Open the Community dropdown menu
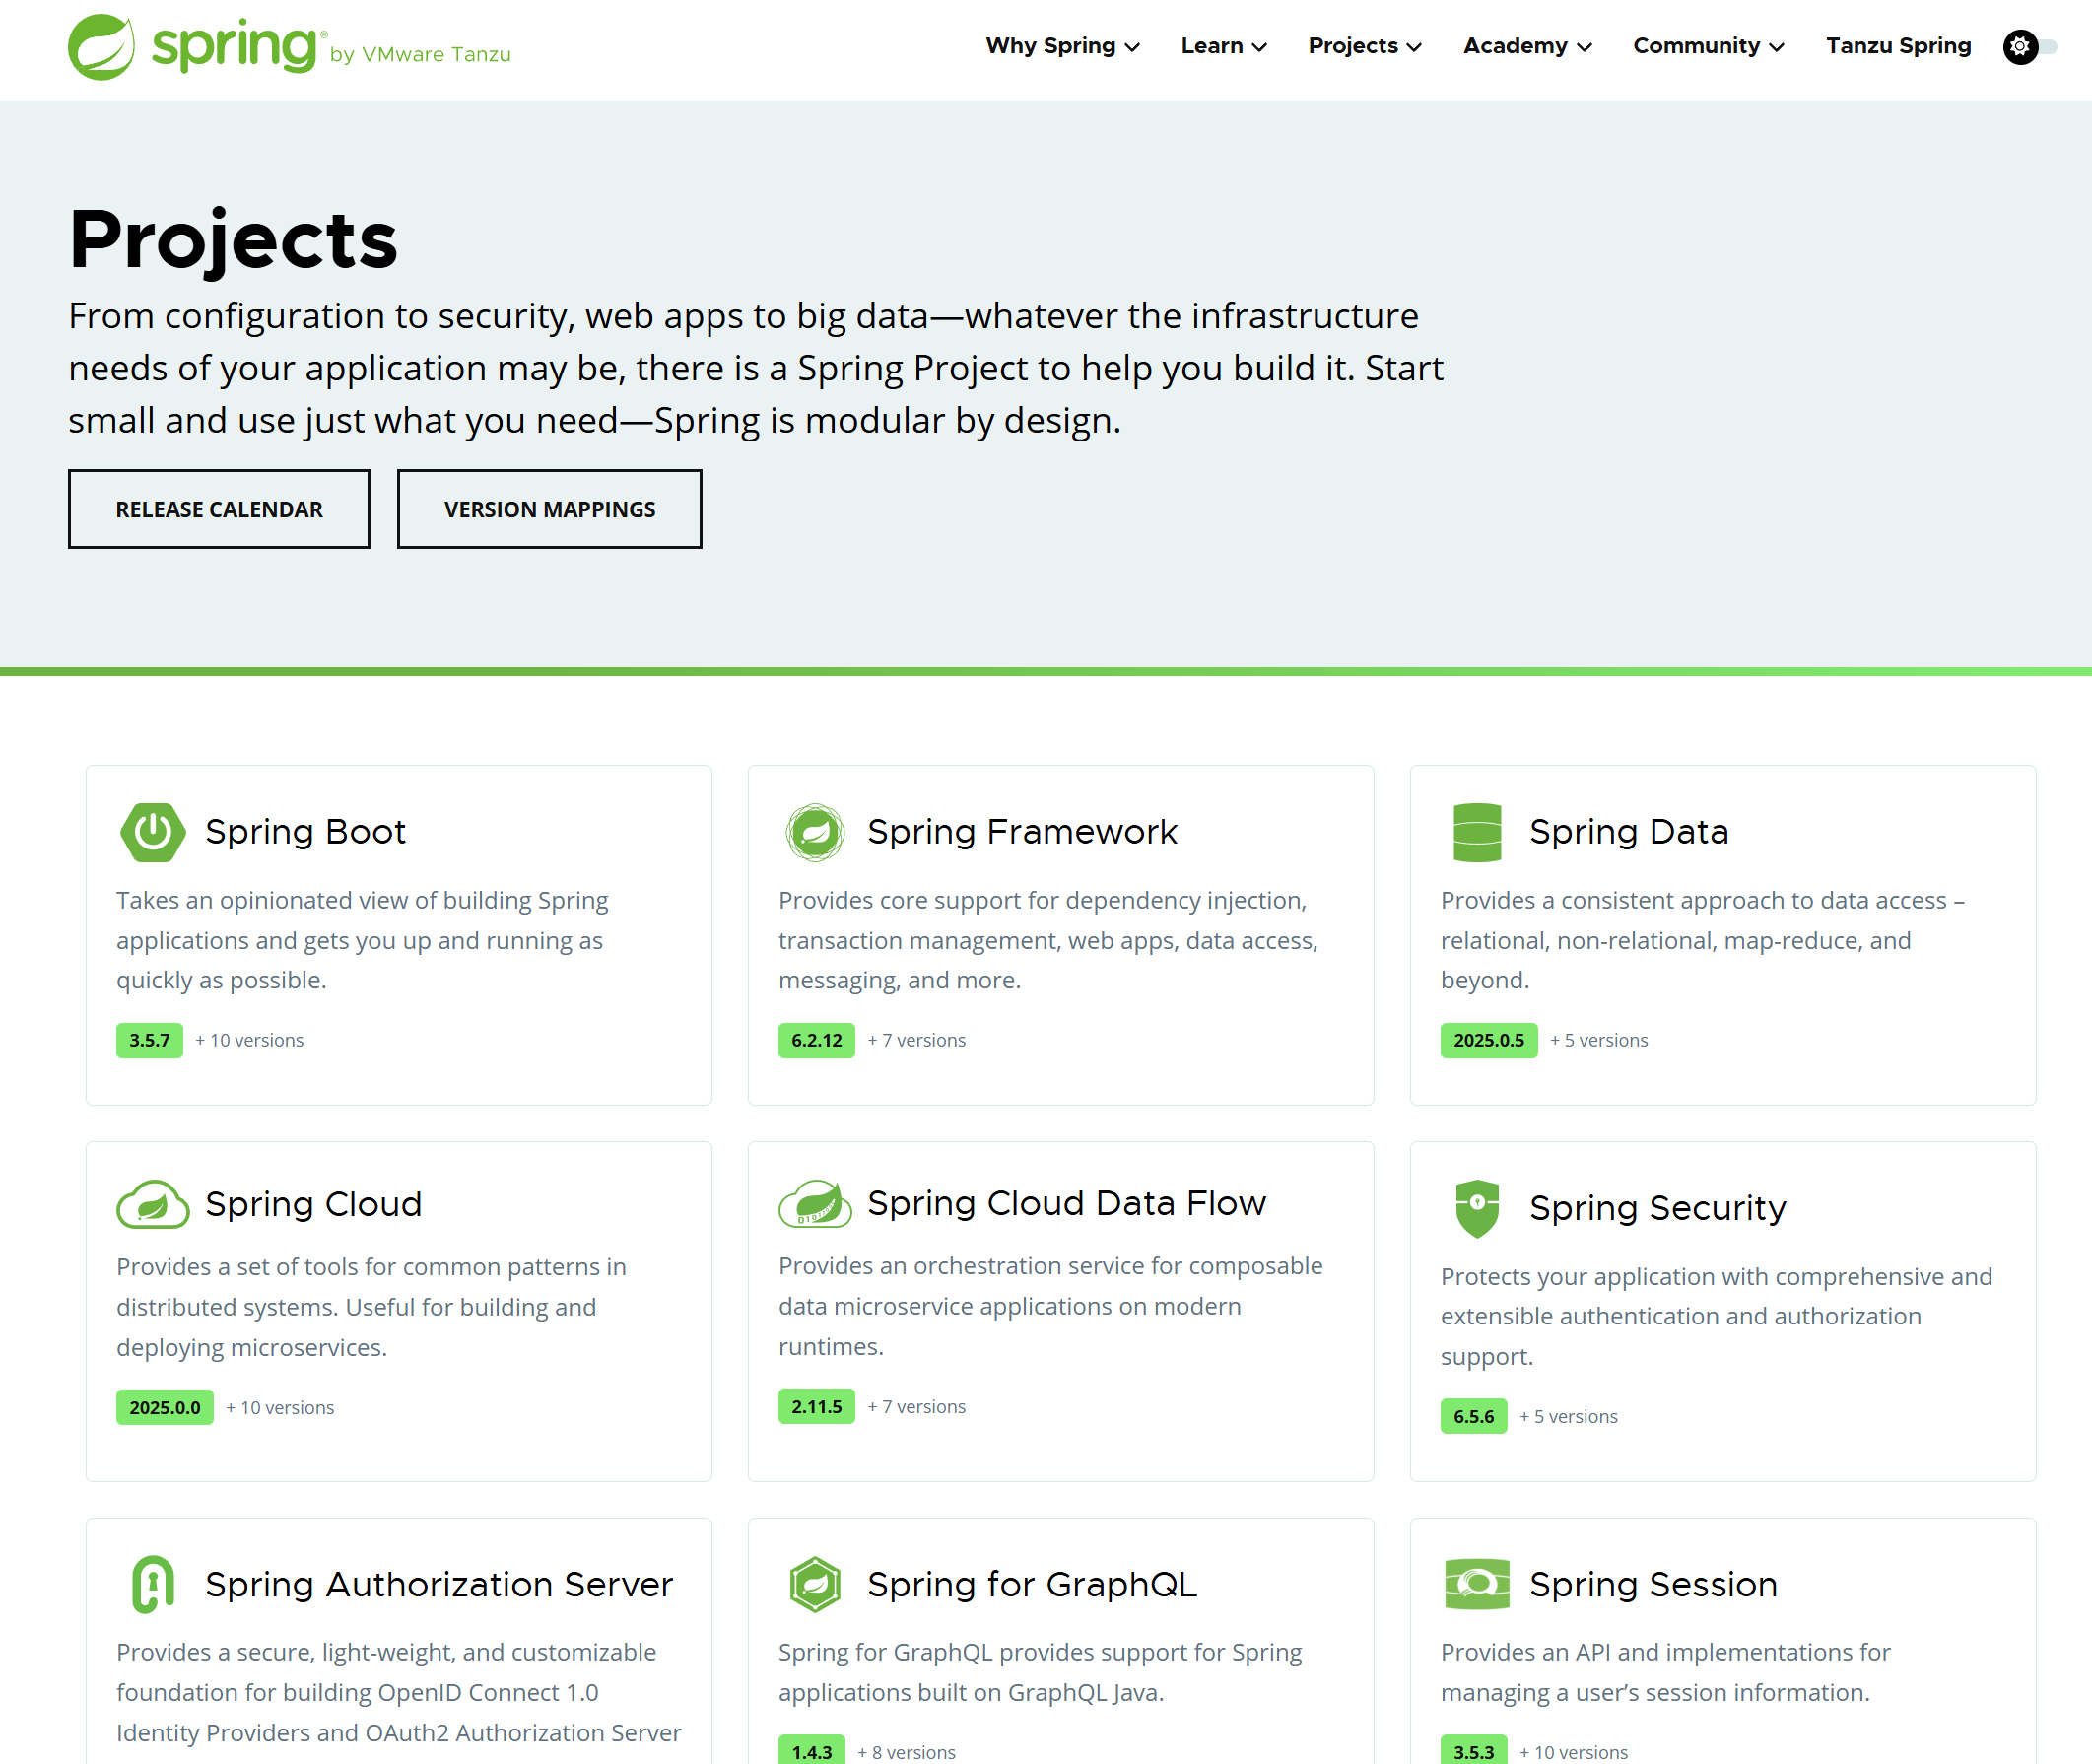Viewport: 2092px width, 1764px height. tap(1708, 46)
